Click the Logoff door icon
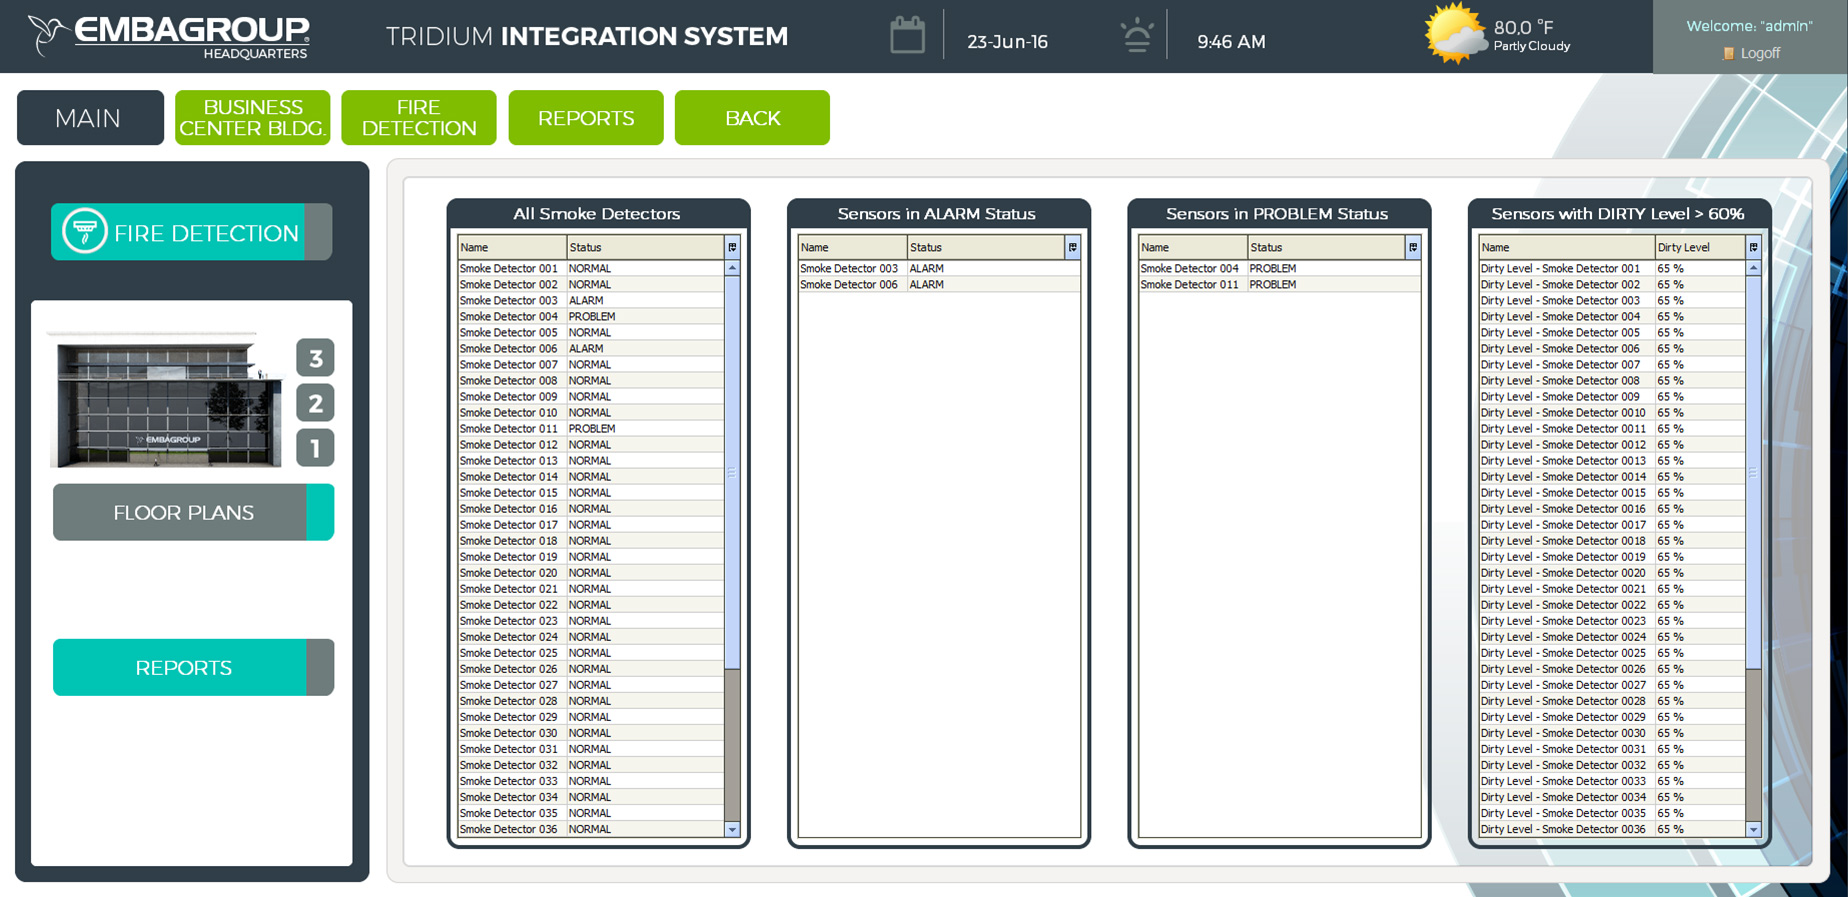Image resolution: width=1848 pixels, height=897 pixels. tap(1728, 54)
